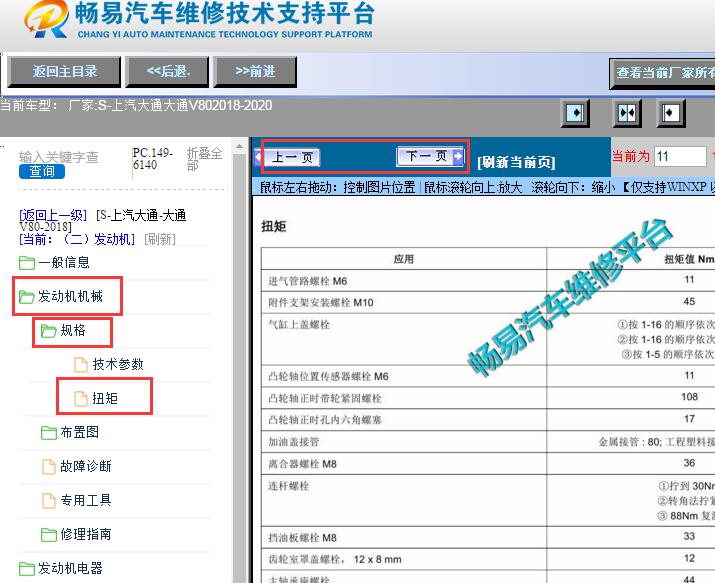Click the 当前: (二) 发动机 link
This screenshot has height=583, width=715.
[x=77, y=239]
